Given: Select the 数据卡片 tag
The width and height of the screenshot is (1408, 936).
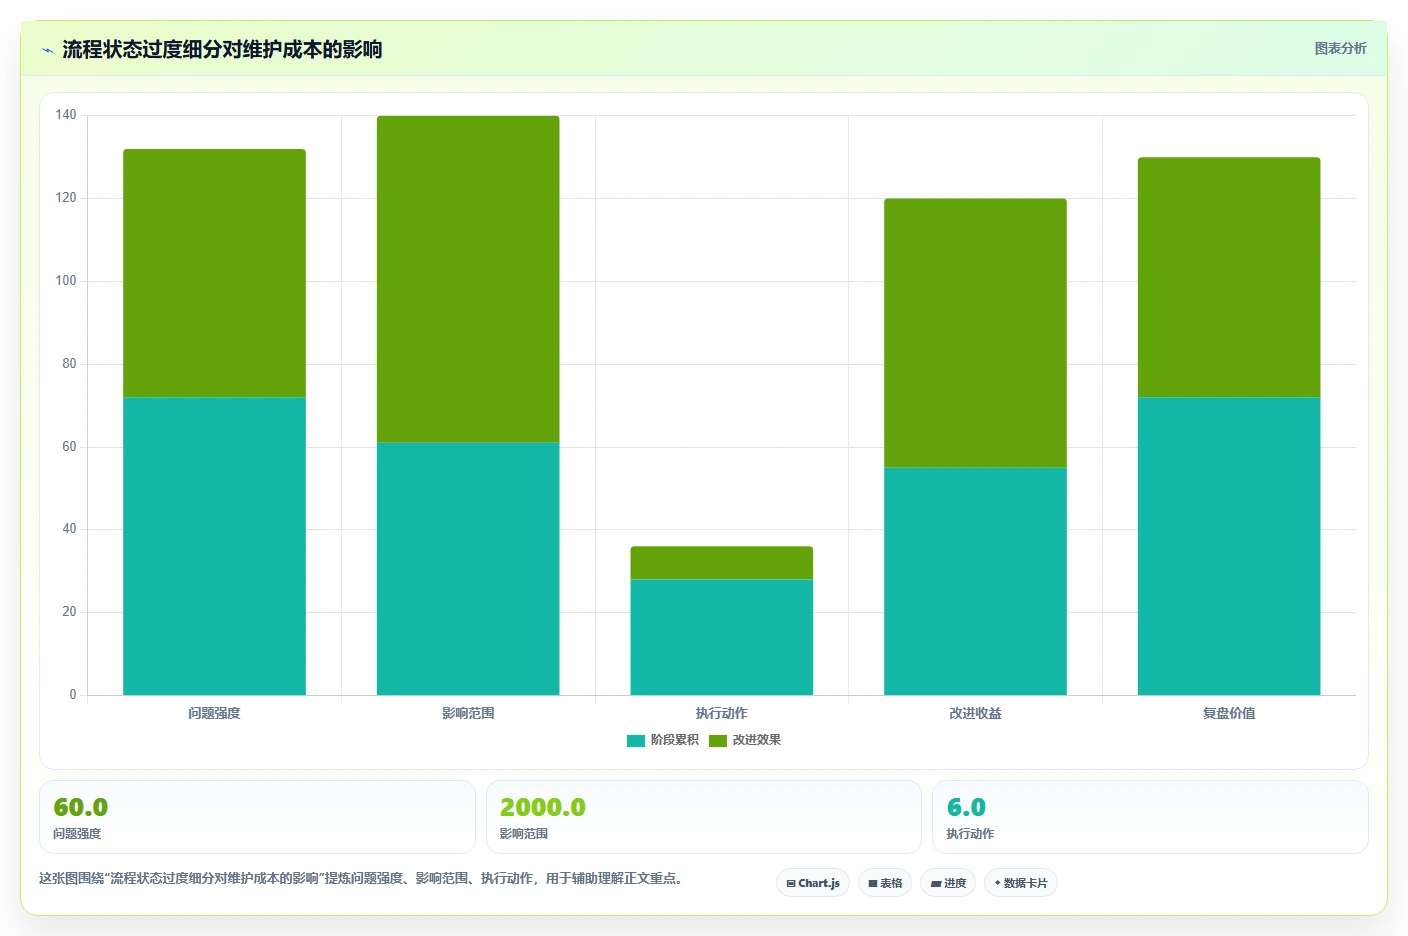Looking at the screenshot, I should (1021, 883).
